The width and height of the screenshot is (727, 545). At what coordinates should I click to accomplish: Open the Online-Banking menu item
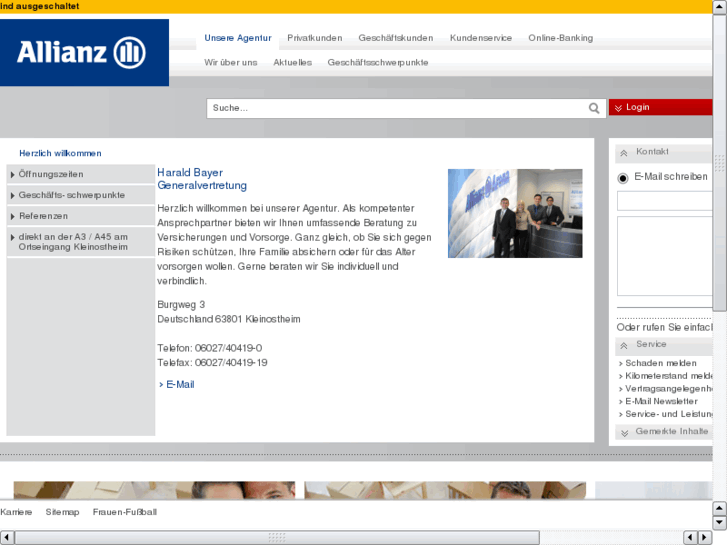pos(560,38)
